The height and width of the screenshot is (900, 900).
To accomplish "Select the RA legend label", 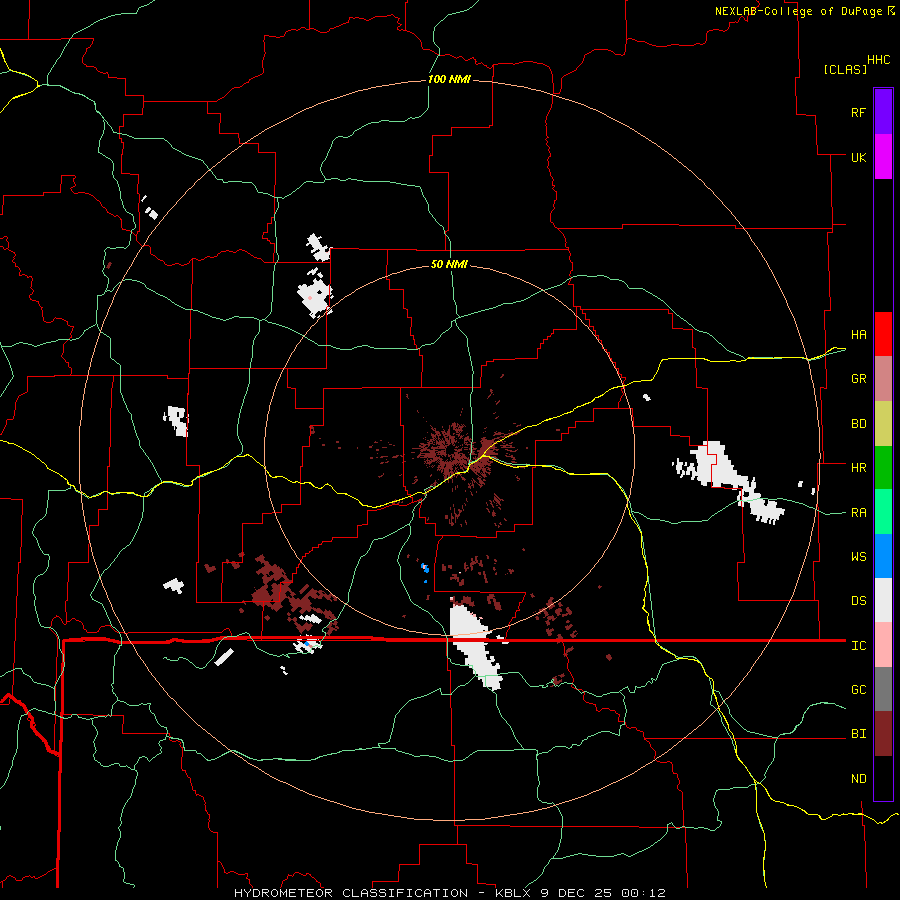I will 858,512.
